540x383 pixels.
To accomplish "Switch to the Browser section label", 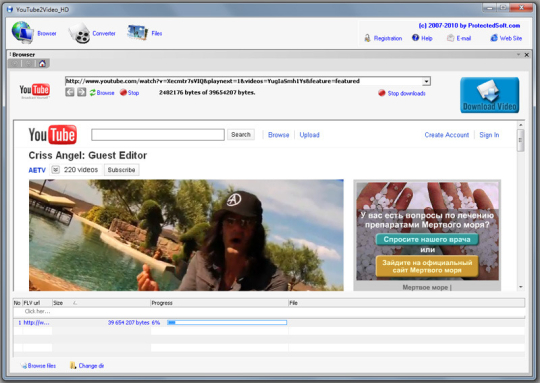I will (x=47, y=33).
